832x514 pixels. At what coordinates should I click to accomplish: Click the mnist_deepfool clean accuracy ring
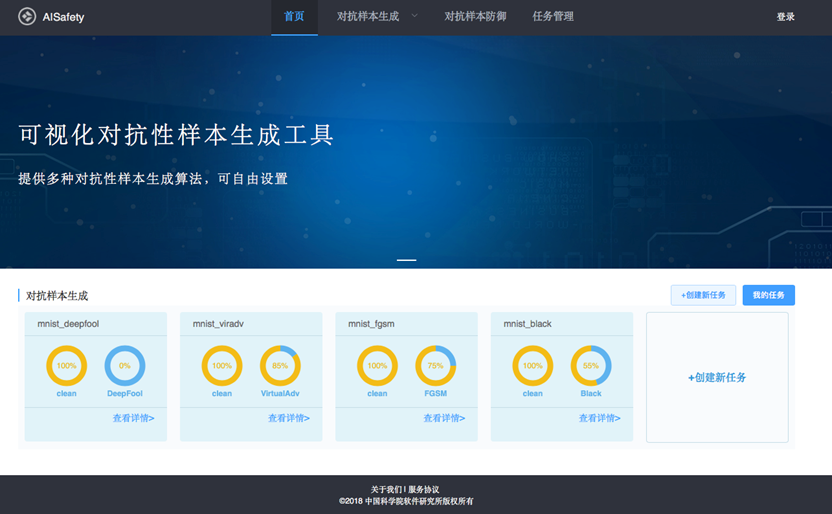66,366
